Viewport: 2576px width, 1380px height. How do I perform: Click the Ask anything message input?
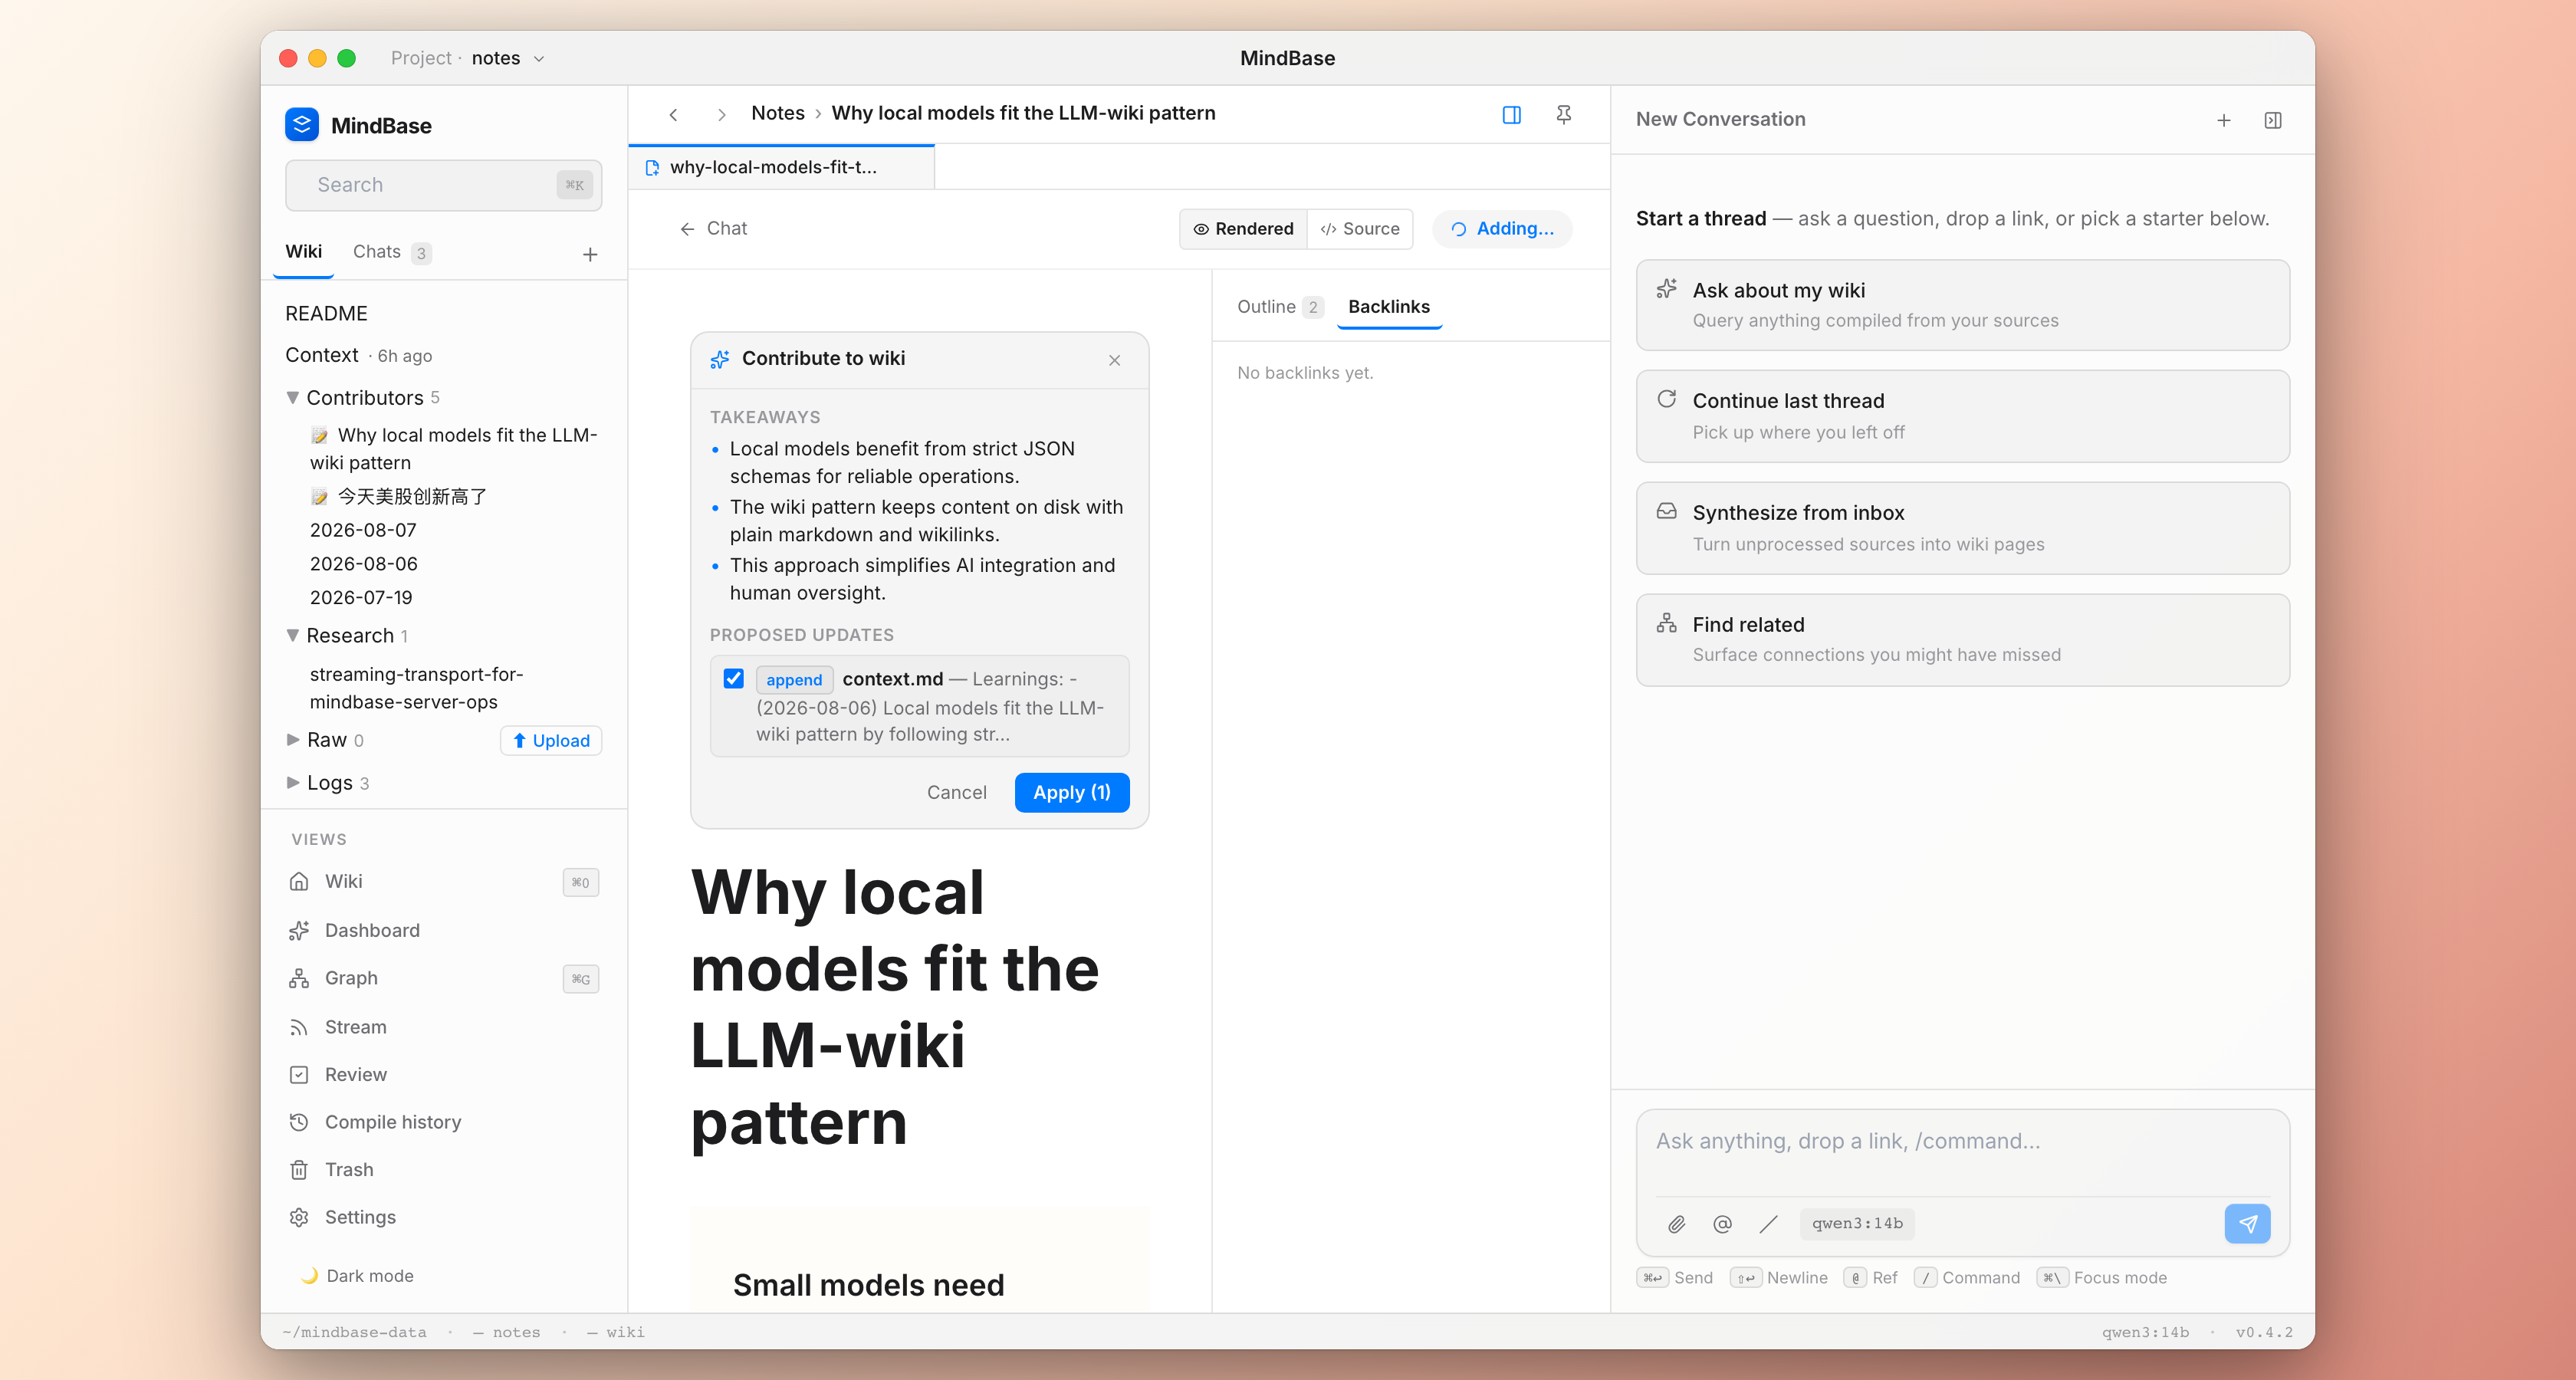pos(1962,1143)
